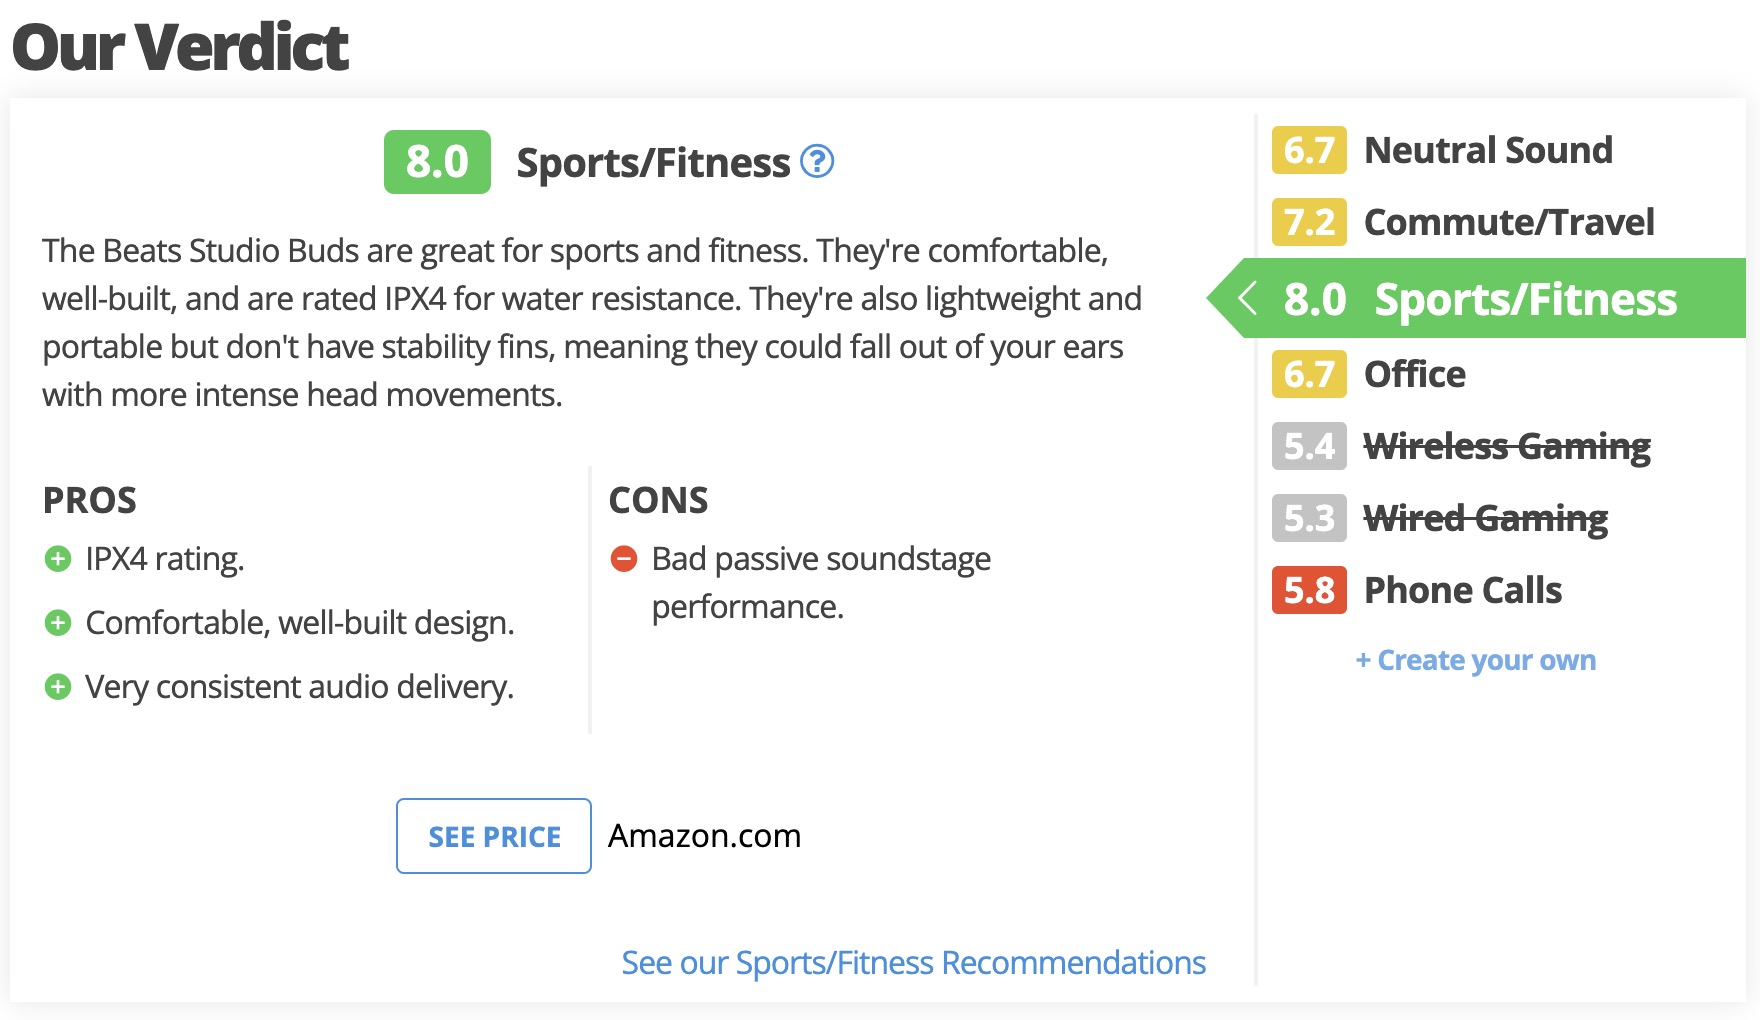
Task: Click the red 5.8 Phone Calls score badge
Action: [x=1309, y=590]
